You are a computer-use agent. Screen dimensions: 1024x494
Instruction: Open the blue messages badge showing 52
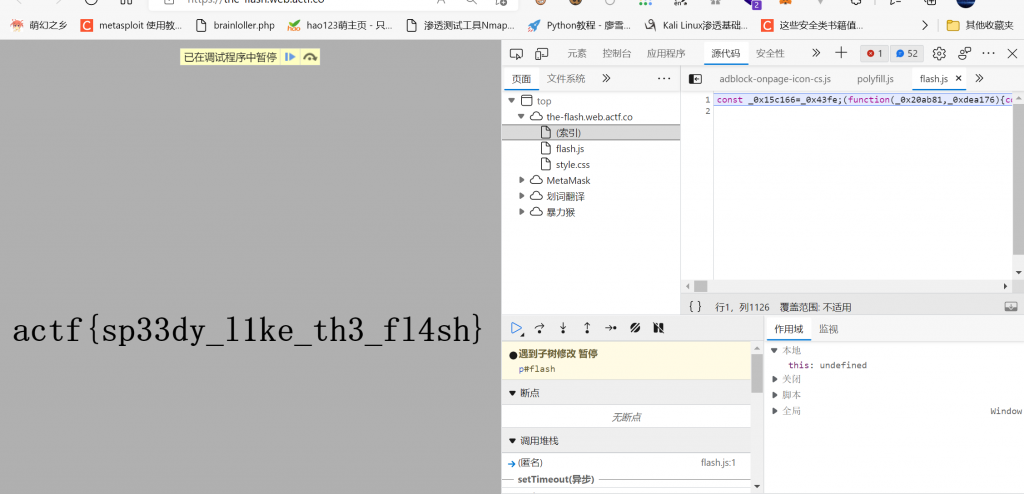[x=906, y=54]
